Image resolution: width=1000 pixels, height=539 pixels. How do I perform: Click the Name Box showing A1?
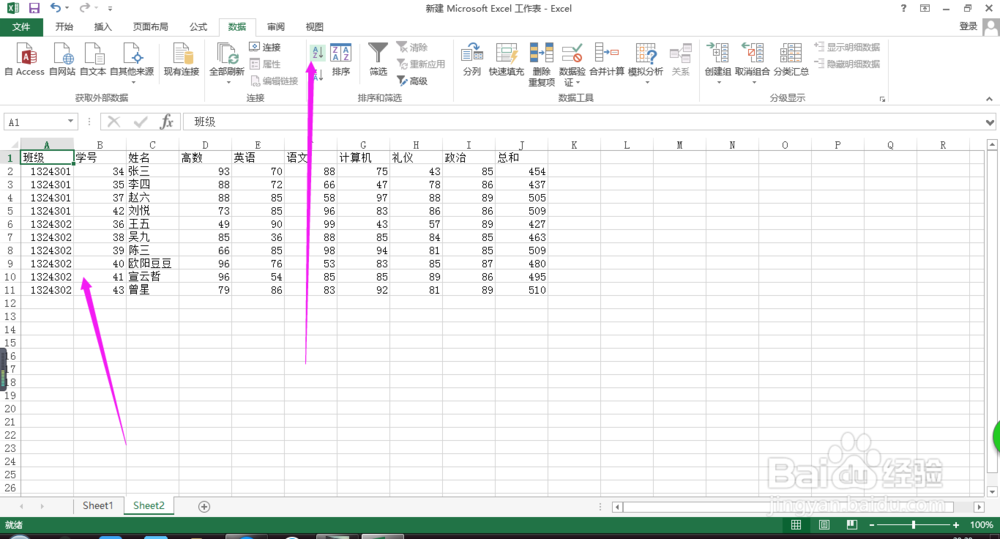[x=35, y=122]
